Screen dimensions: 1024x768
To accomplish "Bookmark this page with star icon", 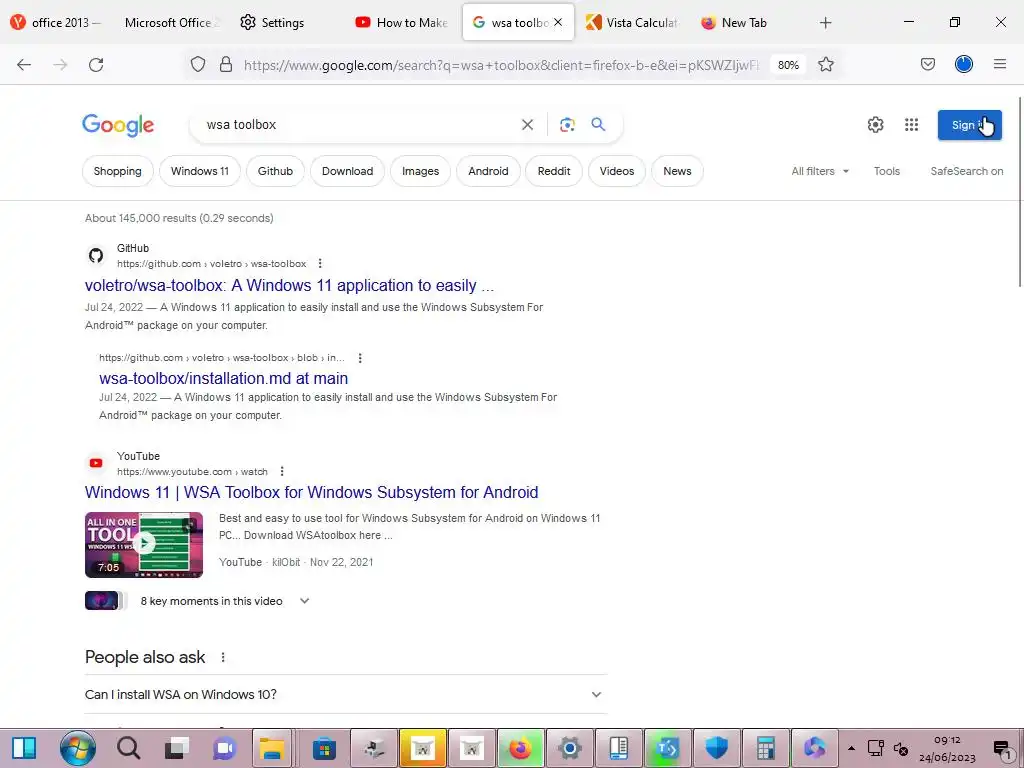I will [x=825, y=65].
